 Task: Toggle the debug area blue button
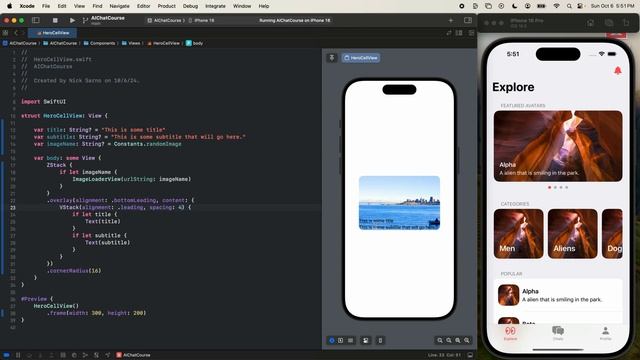(6, 355)
